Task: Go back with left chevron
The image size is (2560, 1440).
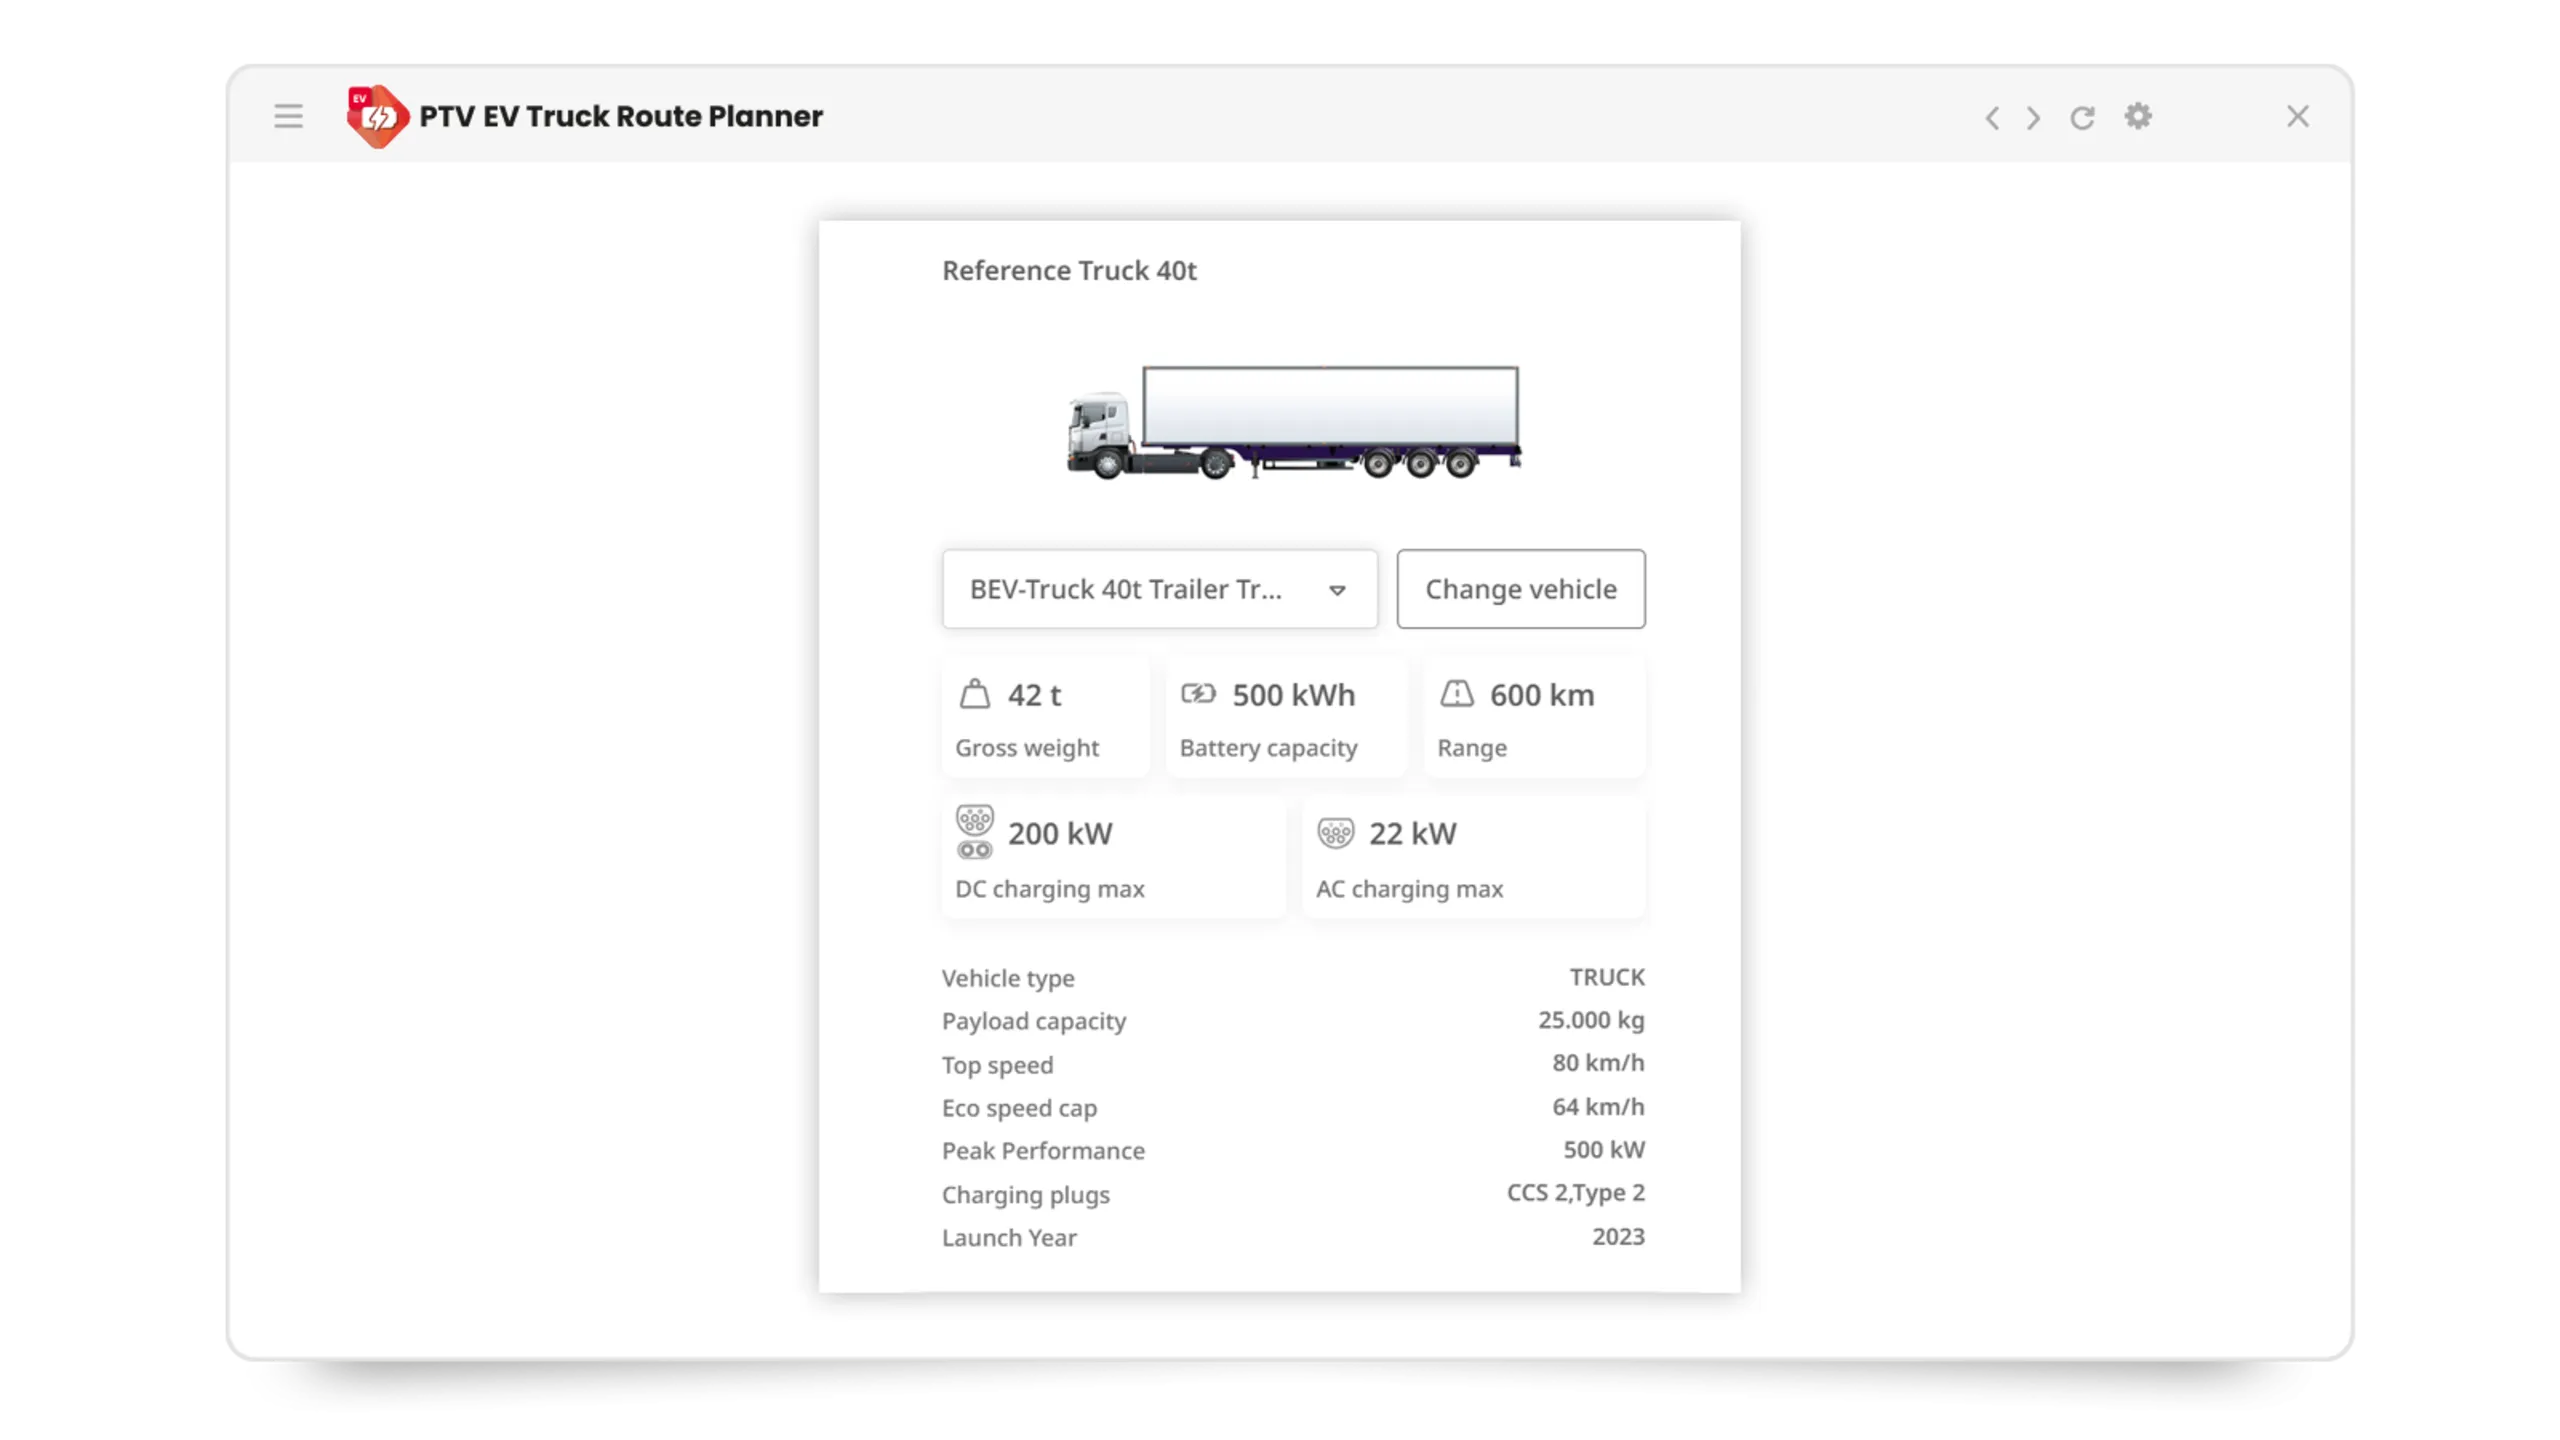Action: click(x=1992, y=117)
